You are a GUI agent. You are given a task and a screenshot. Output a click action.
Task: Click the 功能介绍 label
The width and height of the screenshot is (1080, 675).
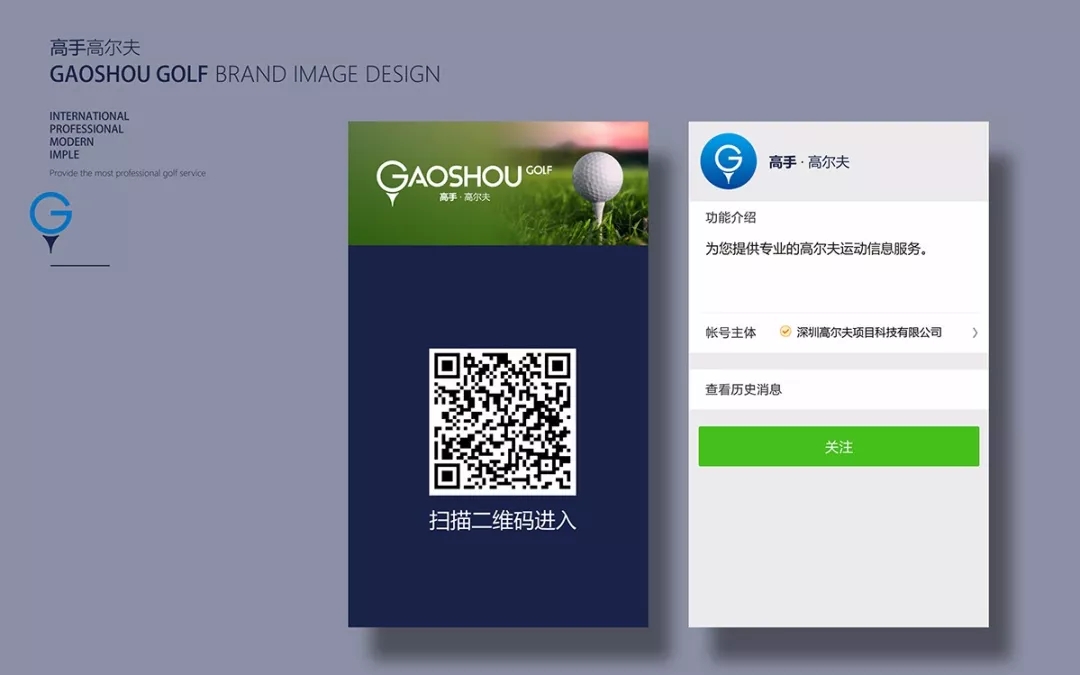730,218
